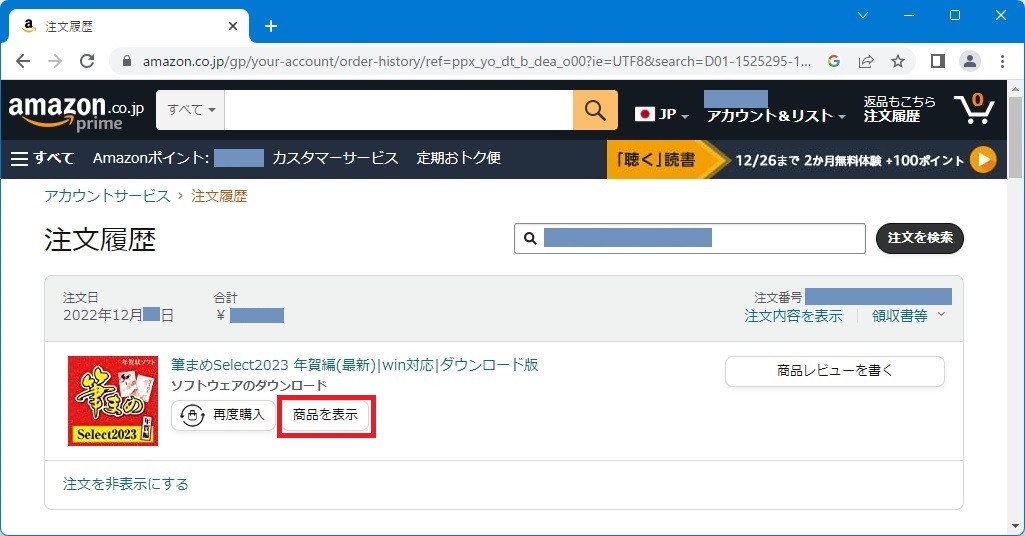The width and height of the screenshot is (1025, 536).
Task: Open Chrome three-dot menu
Action: 1002,61
